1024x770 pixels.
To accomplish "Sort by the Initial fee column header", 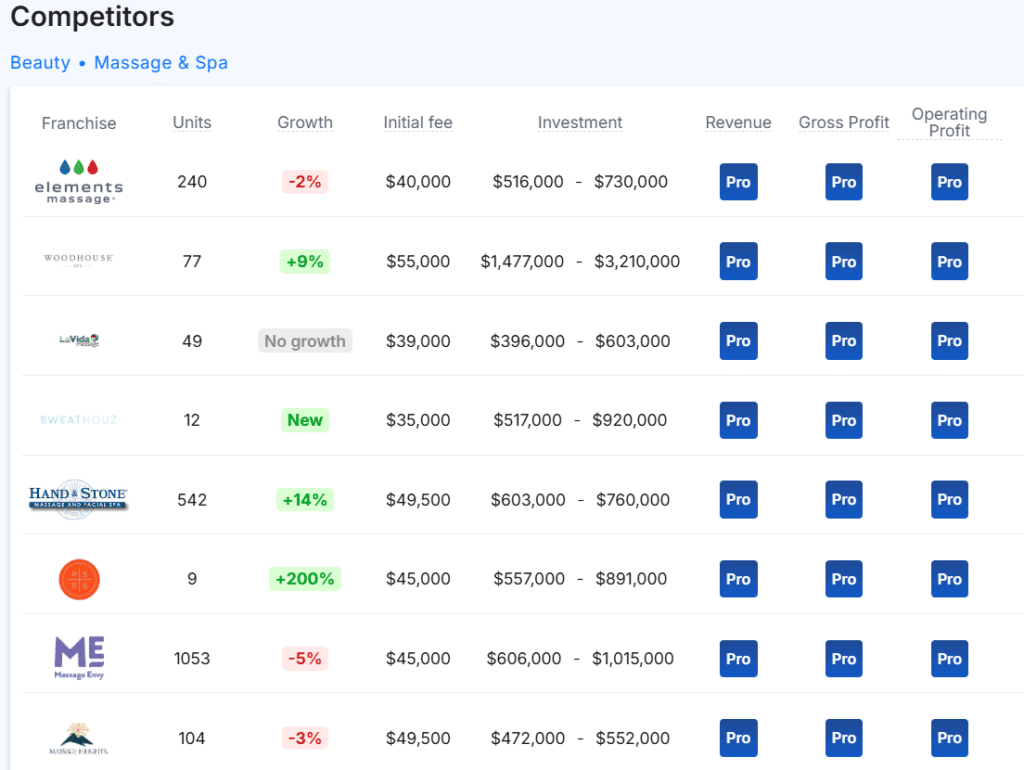I will click(x=418, y=123).
